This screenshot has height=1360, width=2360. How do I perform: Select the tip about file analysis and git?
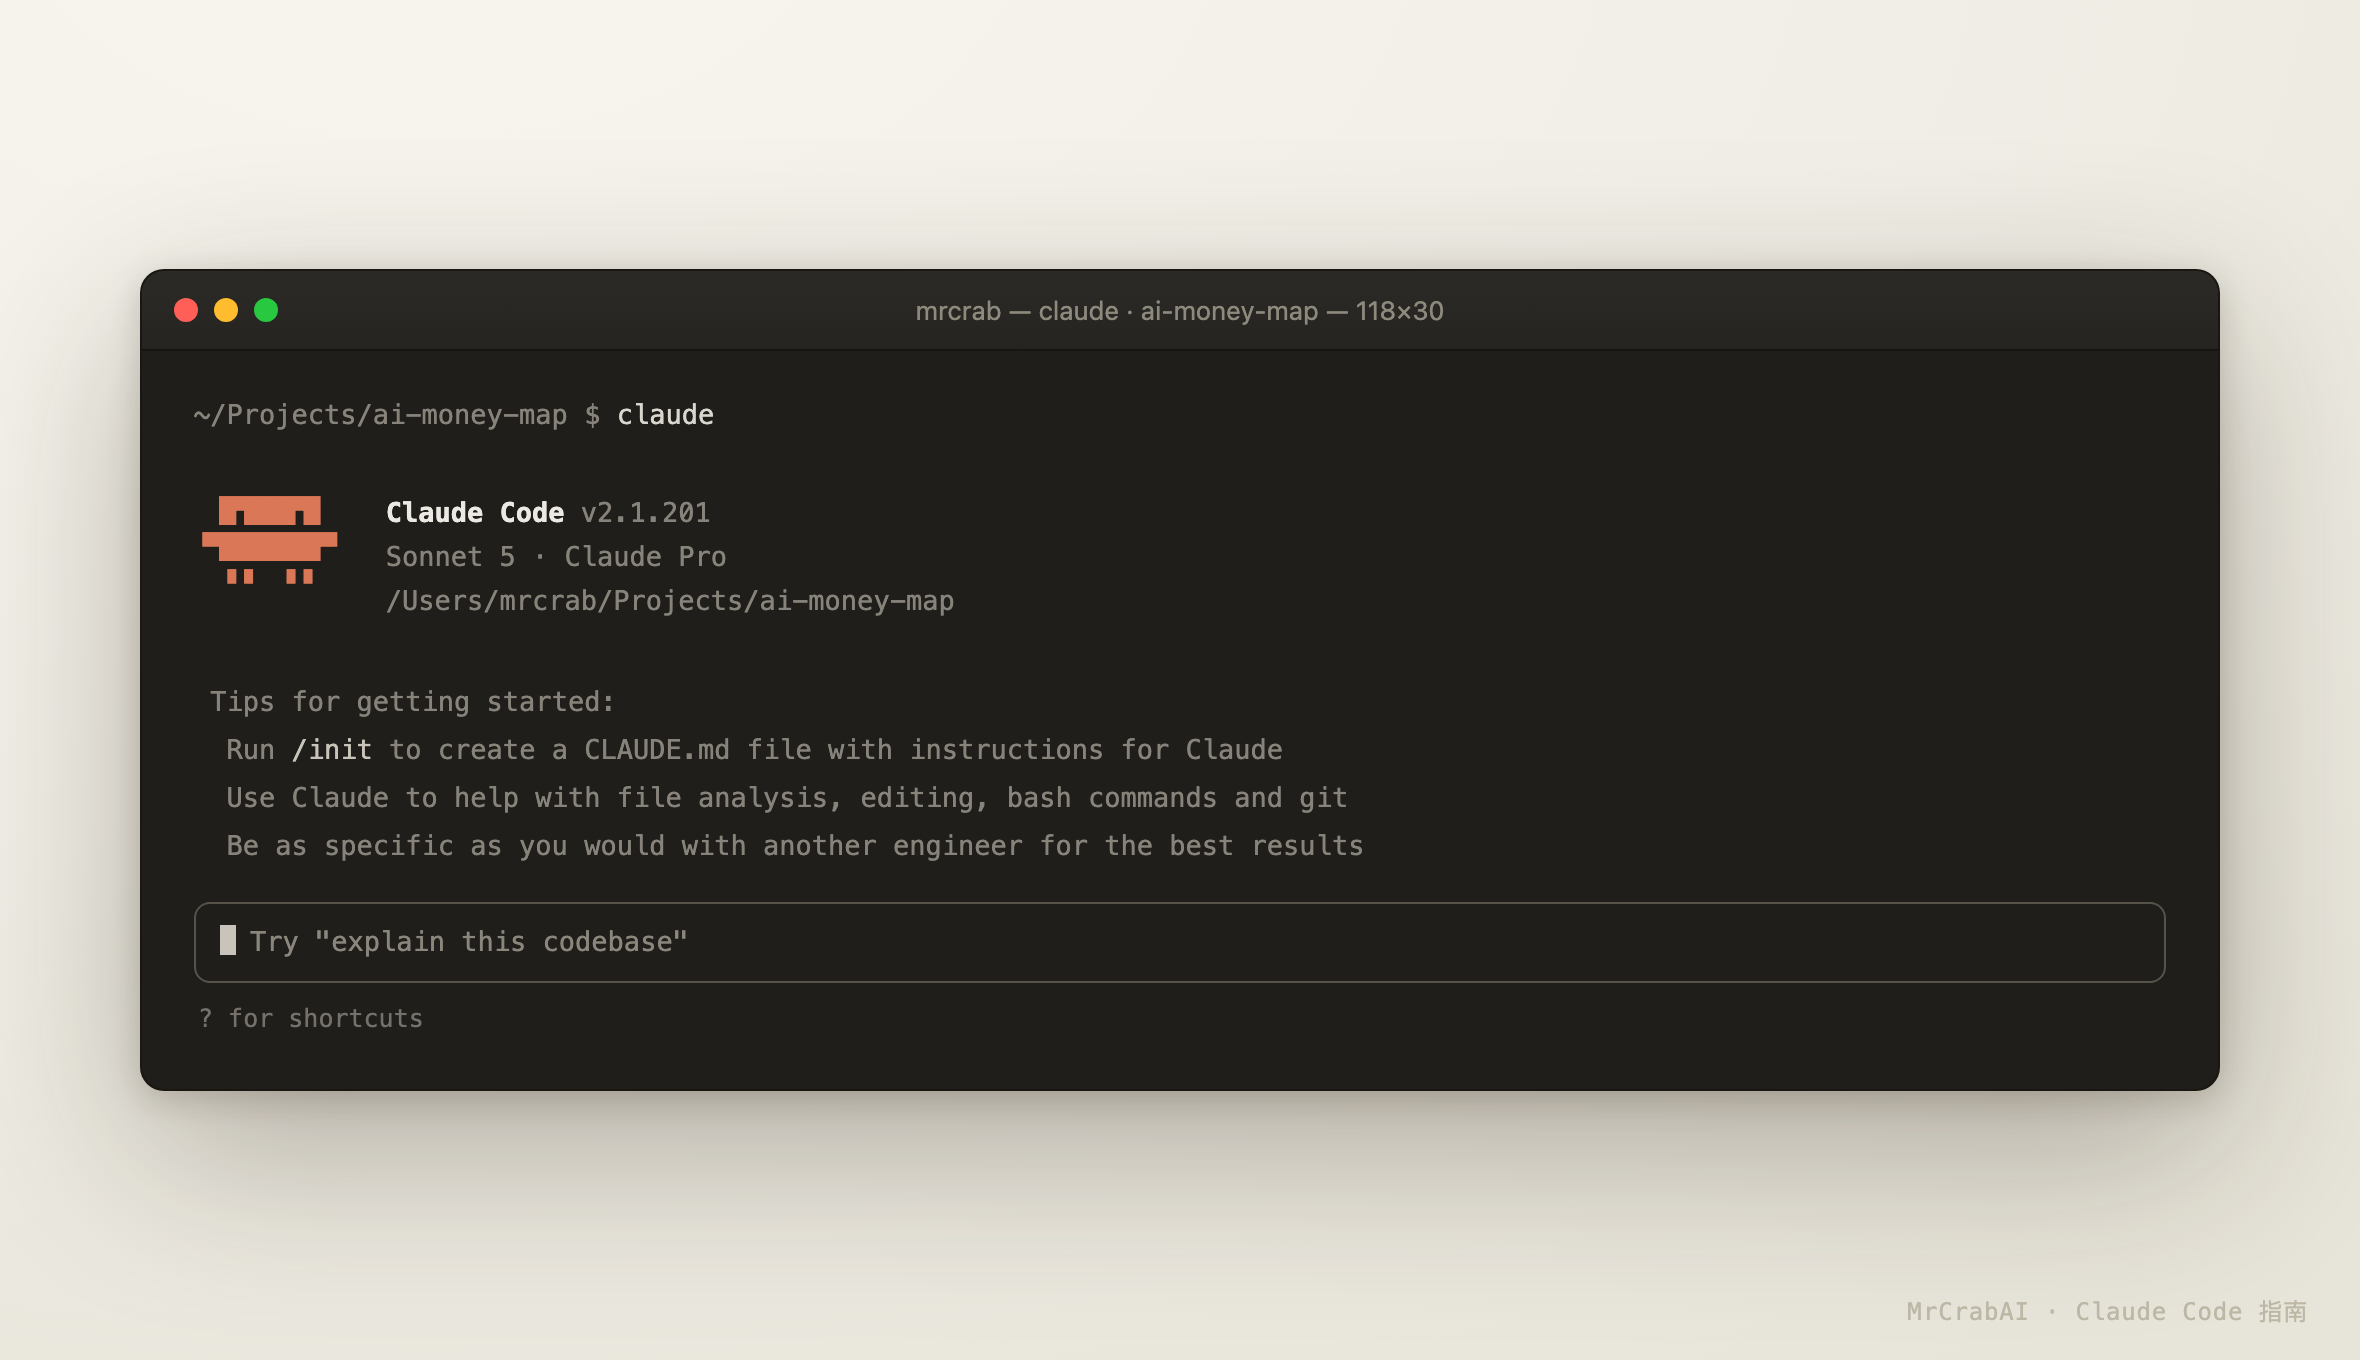787,798
